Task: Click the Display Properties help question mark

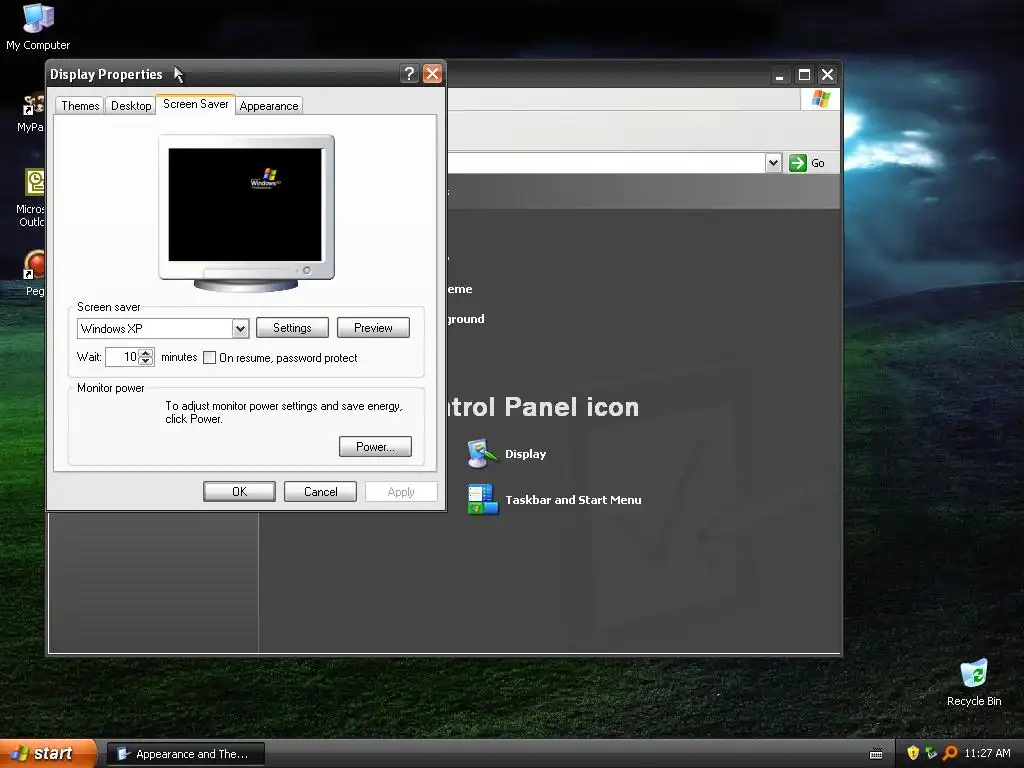Action: [409, 74]
